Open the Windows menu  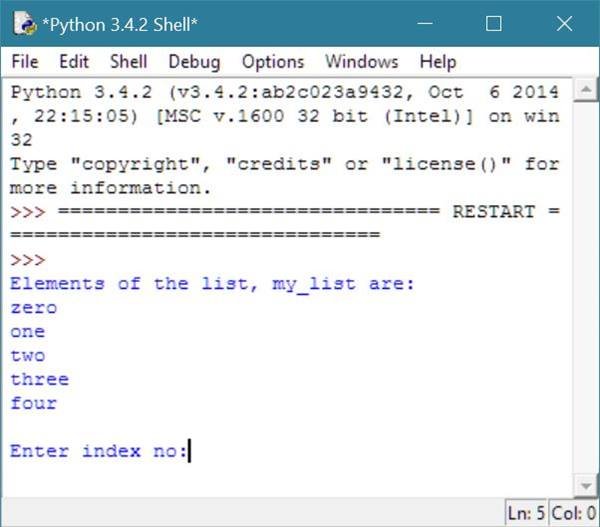click(362, 62)
